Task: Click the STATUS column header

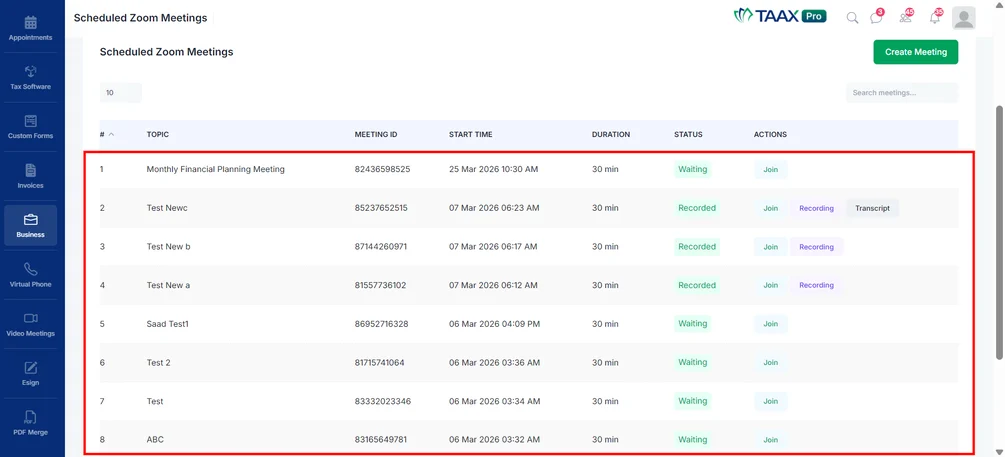Action: [688, 135]
